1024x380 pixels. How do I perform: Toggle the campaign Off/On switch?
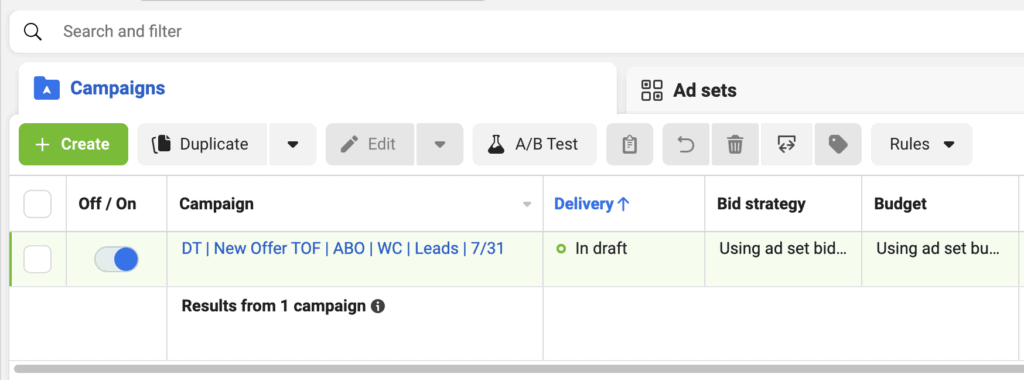click(x=116, y=259)
